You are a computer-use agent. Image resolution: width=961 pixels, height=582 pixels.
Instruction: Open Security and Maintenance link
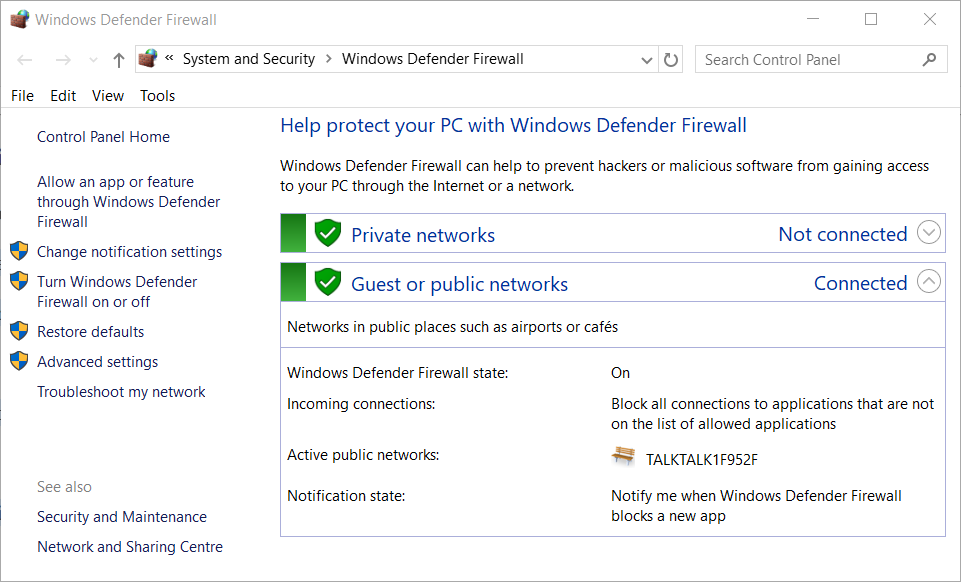click(x=122, y=517)
